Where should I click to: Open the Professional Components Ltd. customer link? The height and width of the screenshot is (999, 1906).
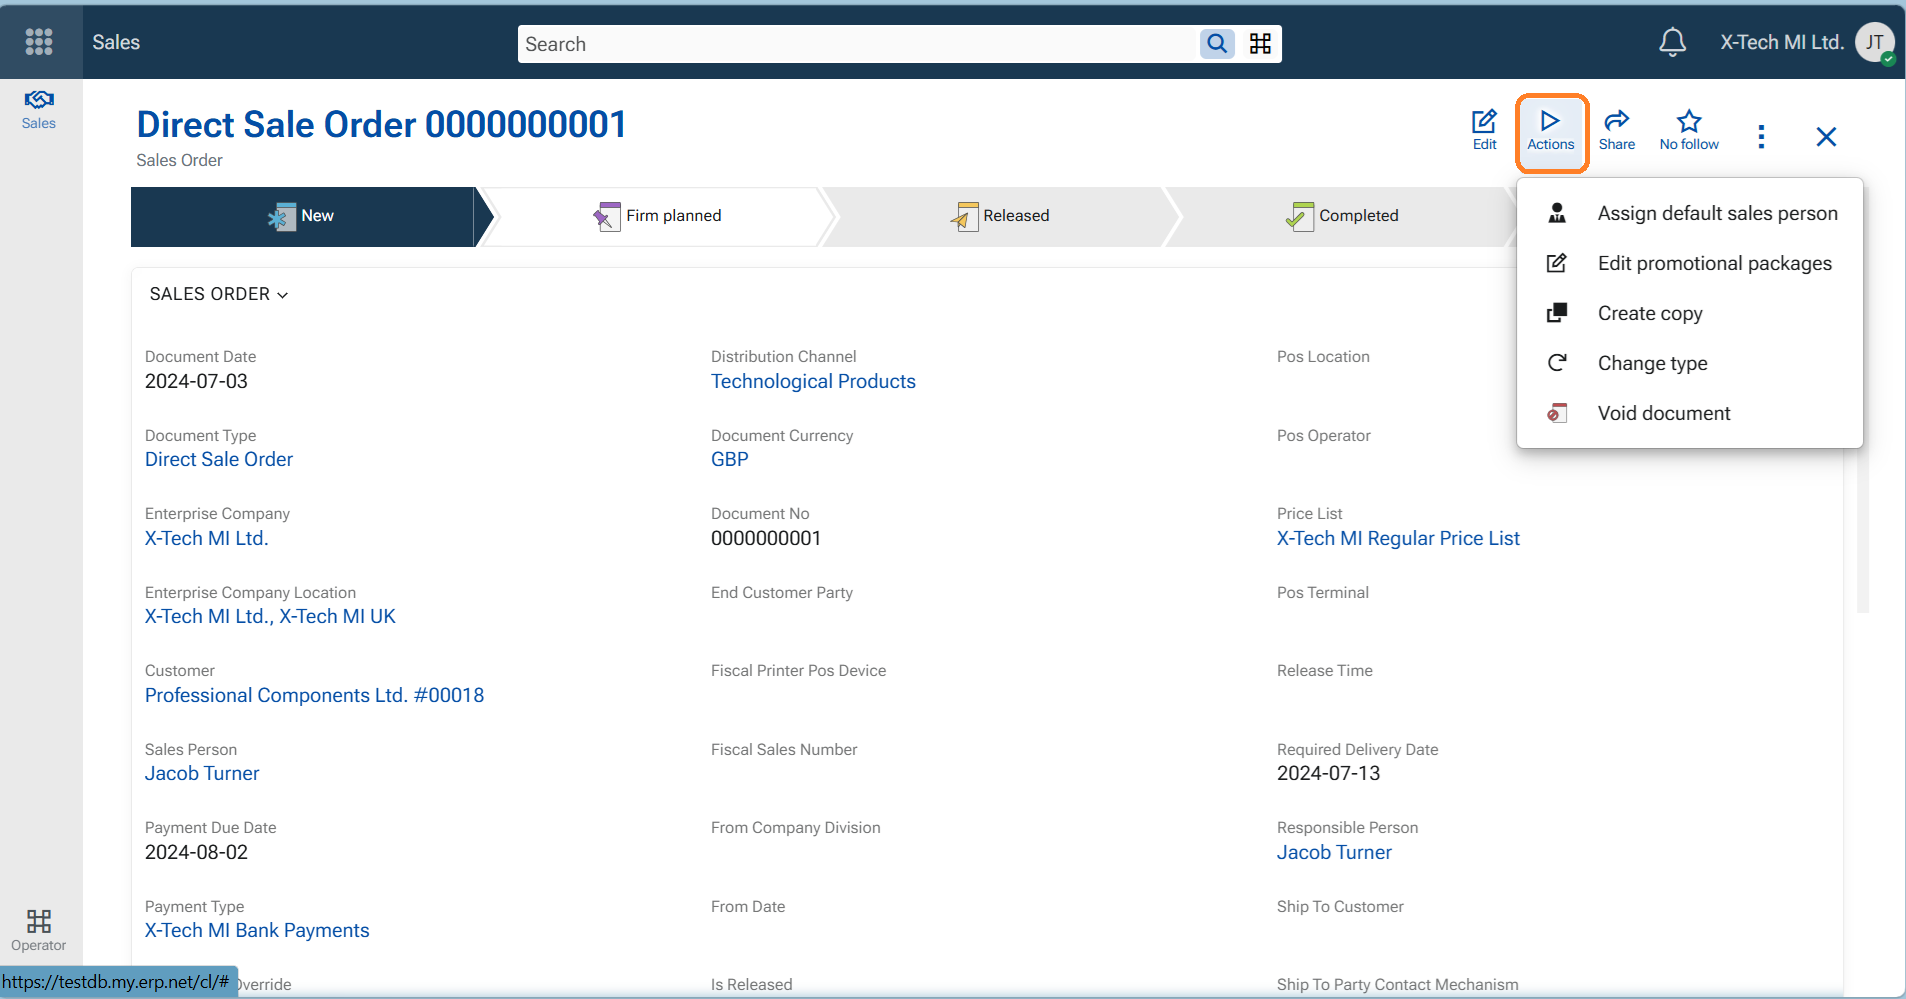click(x=314, y=695)
